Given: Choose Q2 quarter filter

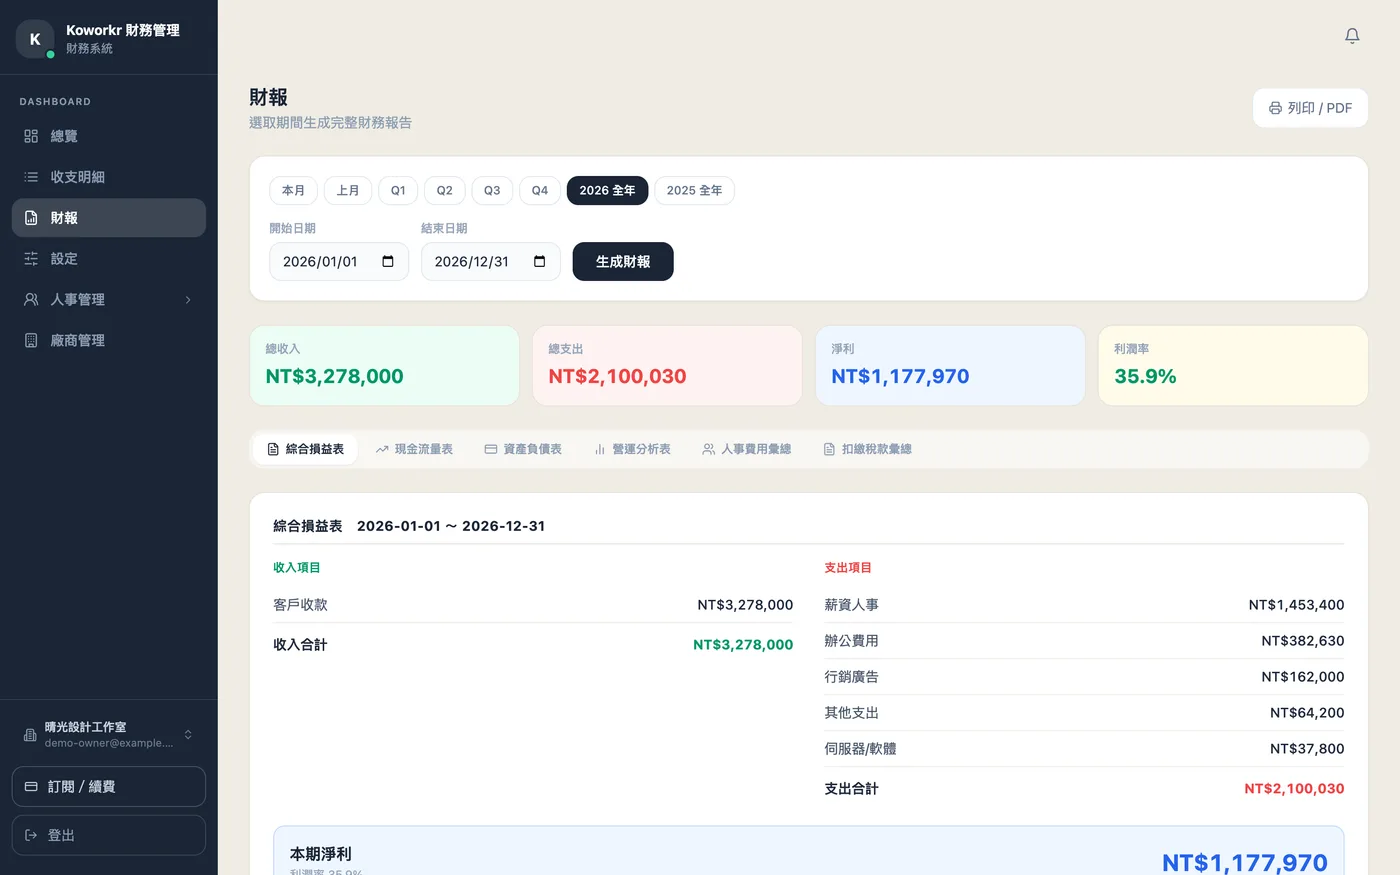Looking at the screenshot, I should [445, 190].
